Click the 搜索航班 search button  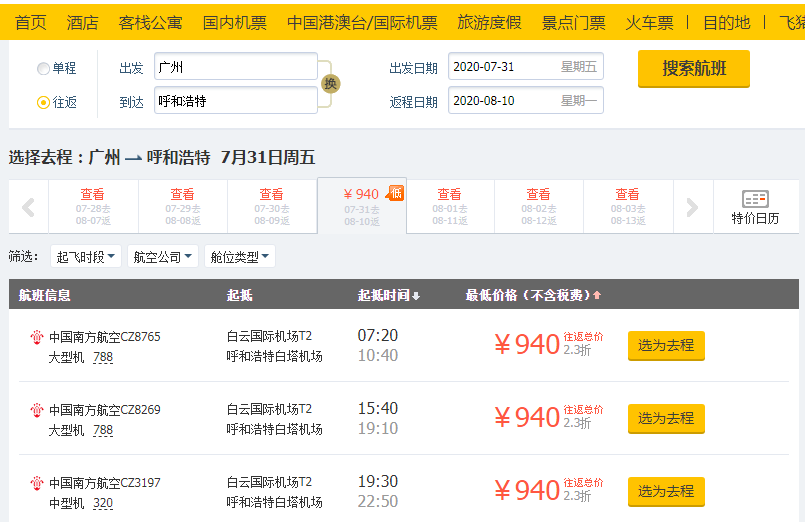(693, 69)
